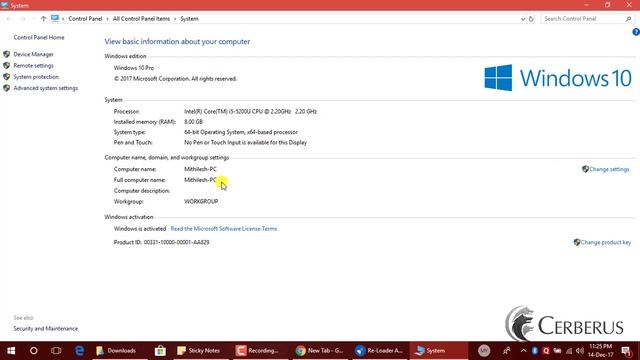Viewport: 640px width, 360px height.
Task: Click the Change settings link
Action: pyautogui.click(x=609, y=169)
